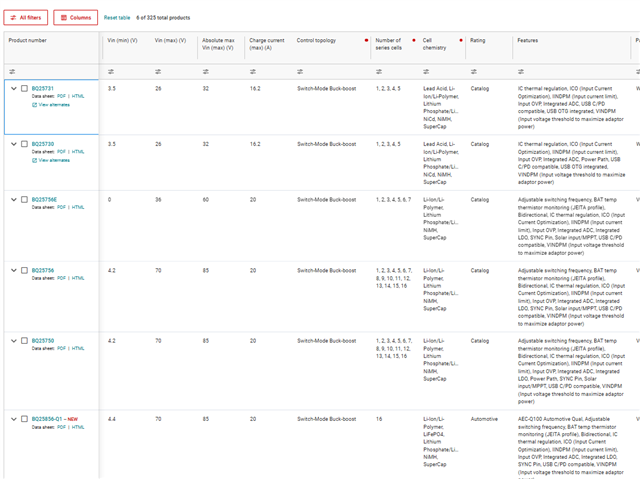Click View alternates icon for BQ25731
Screen dimensions: 640x479
[34, 105]
